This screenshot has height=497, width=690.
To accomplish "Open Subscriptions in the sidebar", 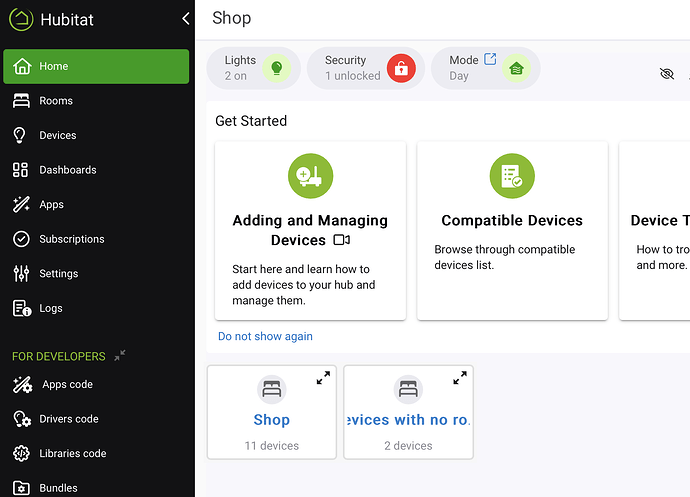I will 96,239.
